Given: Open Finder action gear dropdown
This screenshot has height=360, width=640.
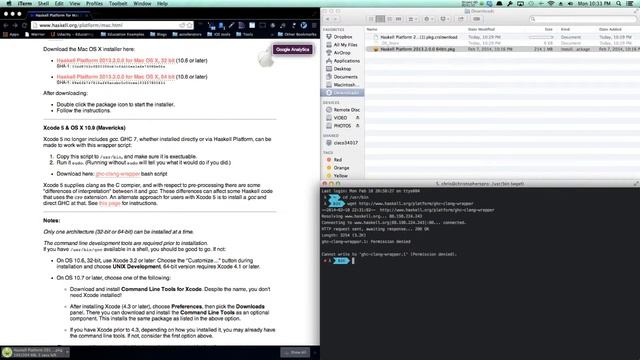Looking at the screenshot, I should click(428, 19).
